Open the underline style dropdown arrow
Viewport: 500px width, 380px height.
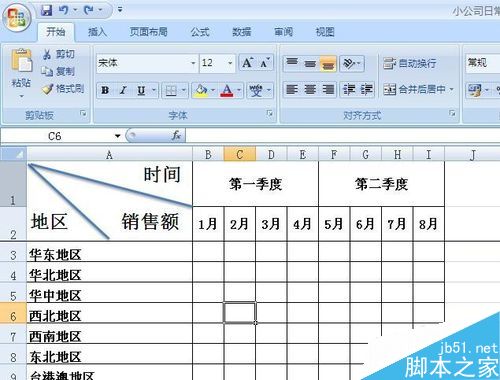tap(154, 90)
